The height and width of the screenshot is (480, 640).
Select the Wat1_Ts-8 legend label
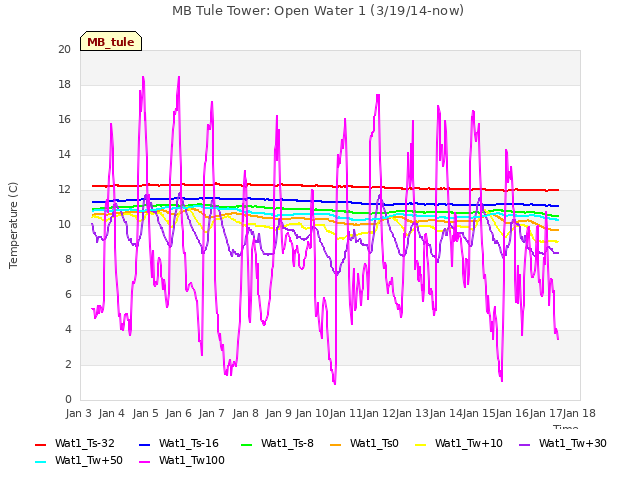pyautogui.click(x=287, y=443)
